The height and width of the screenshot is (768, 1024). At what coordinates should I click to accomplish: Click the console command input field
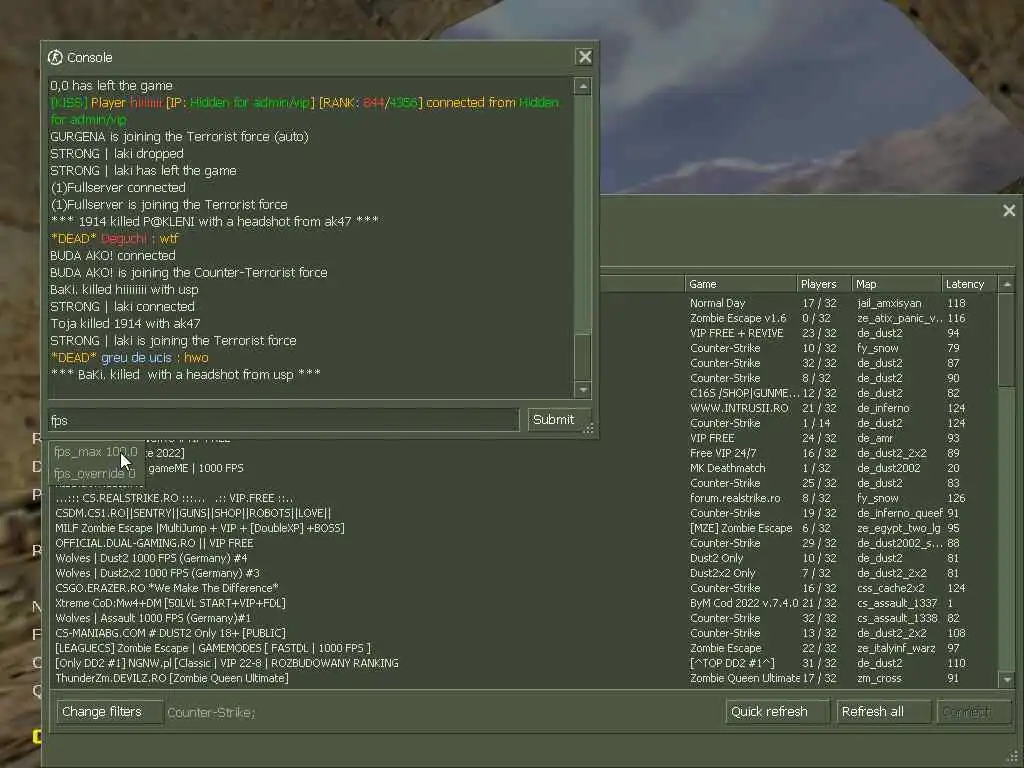coord(284,420)
